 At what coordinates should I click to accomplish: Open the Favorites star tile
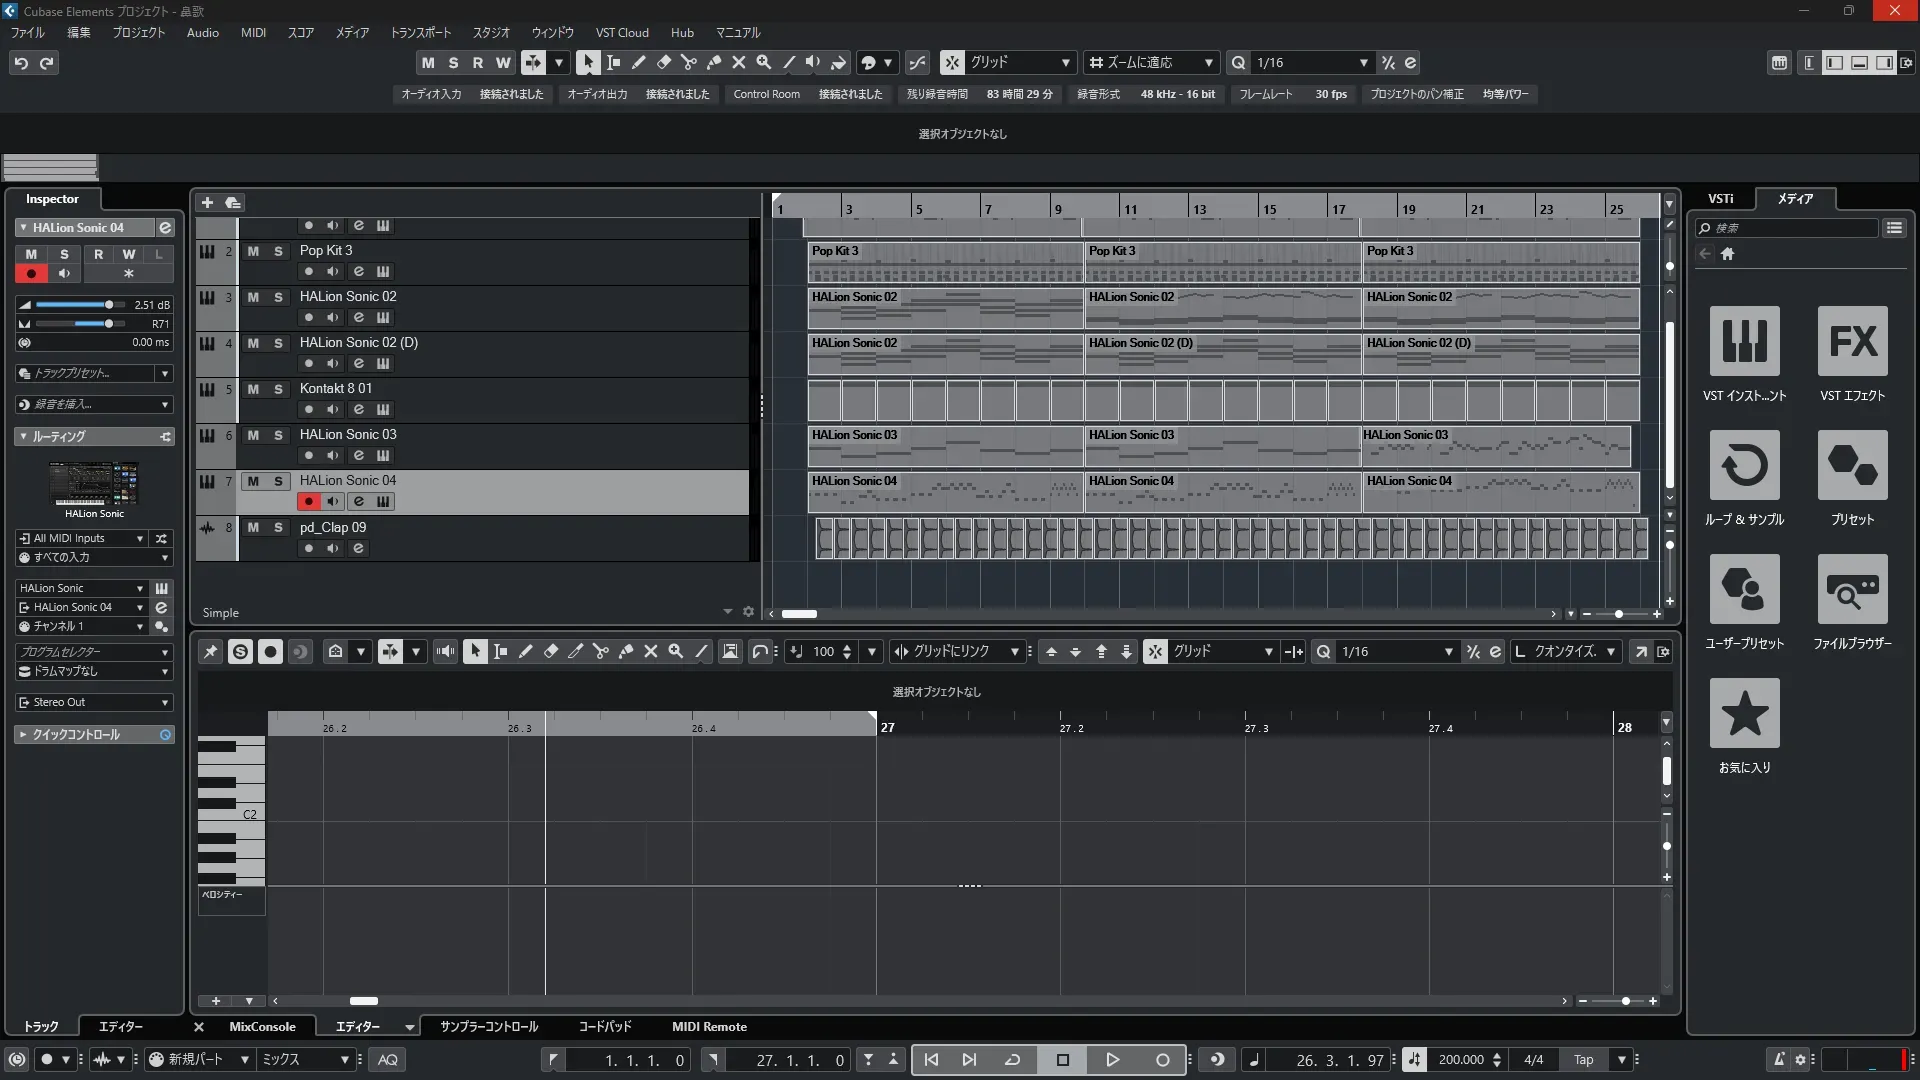coord(1744,714)
